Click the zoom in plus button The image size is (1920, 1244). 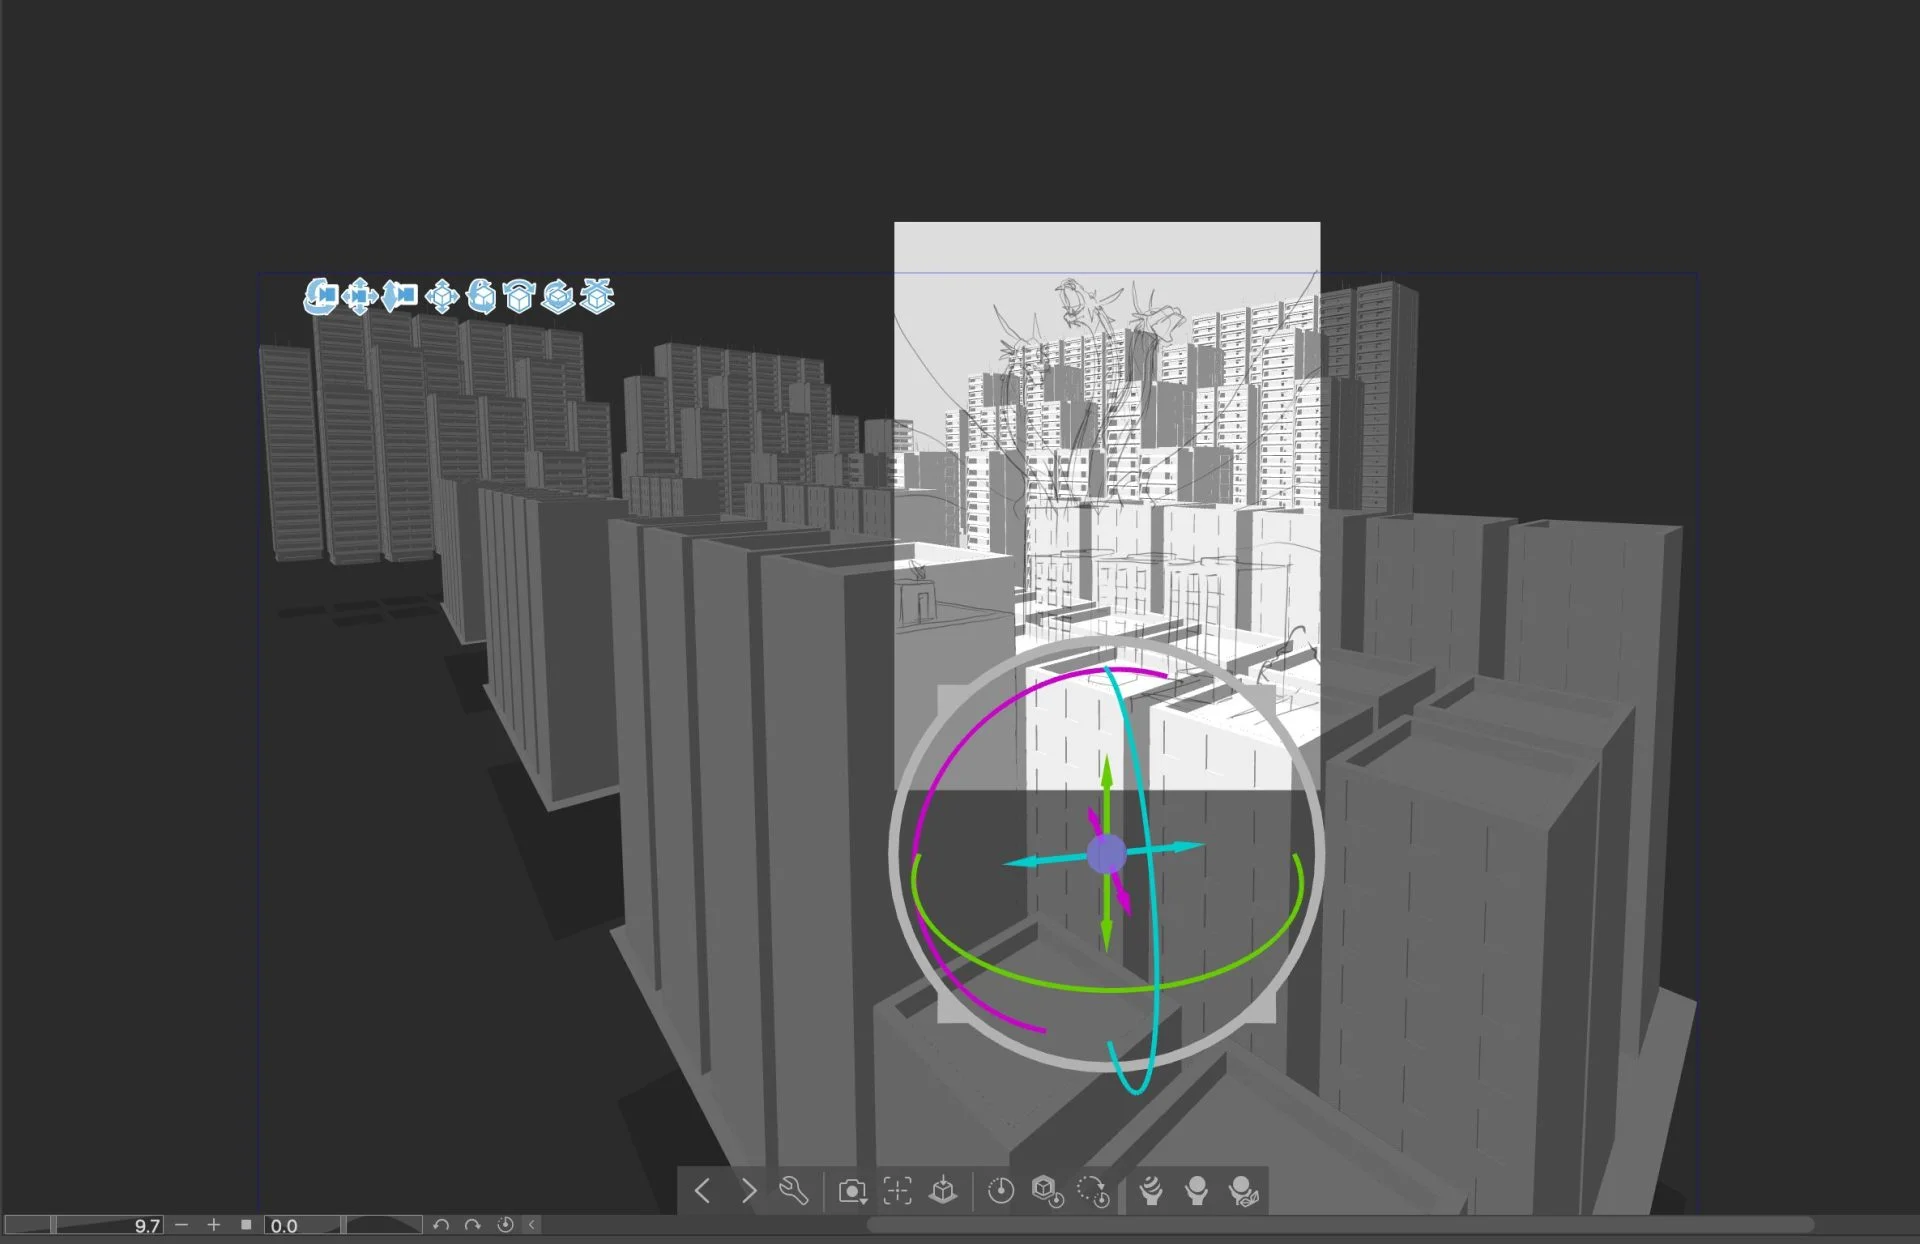pos(213,1225)
